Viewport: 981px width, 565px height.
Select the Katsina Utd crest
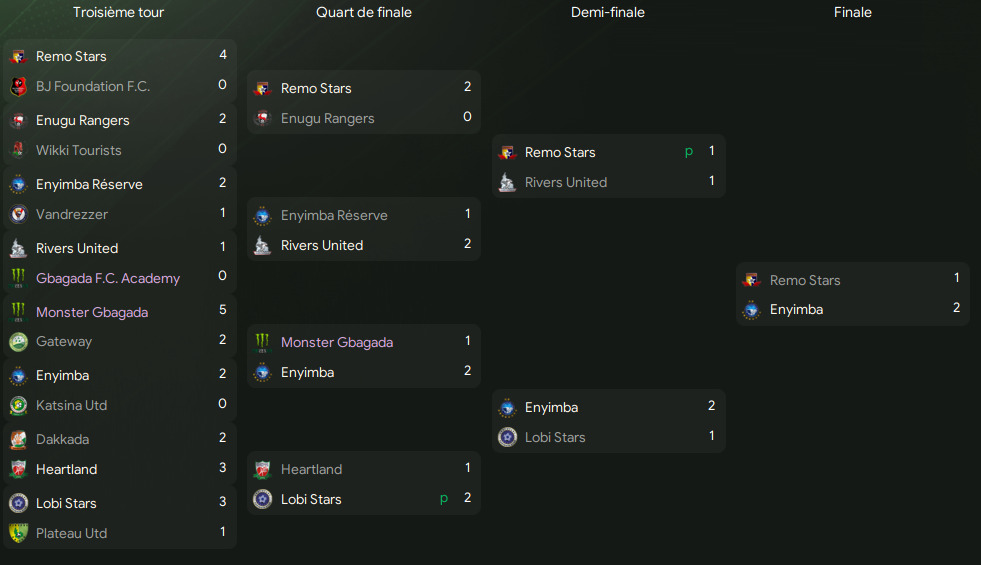[18, 406]
